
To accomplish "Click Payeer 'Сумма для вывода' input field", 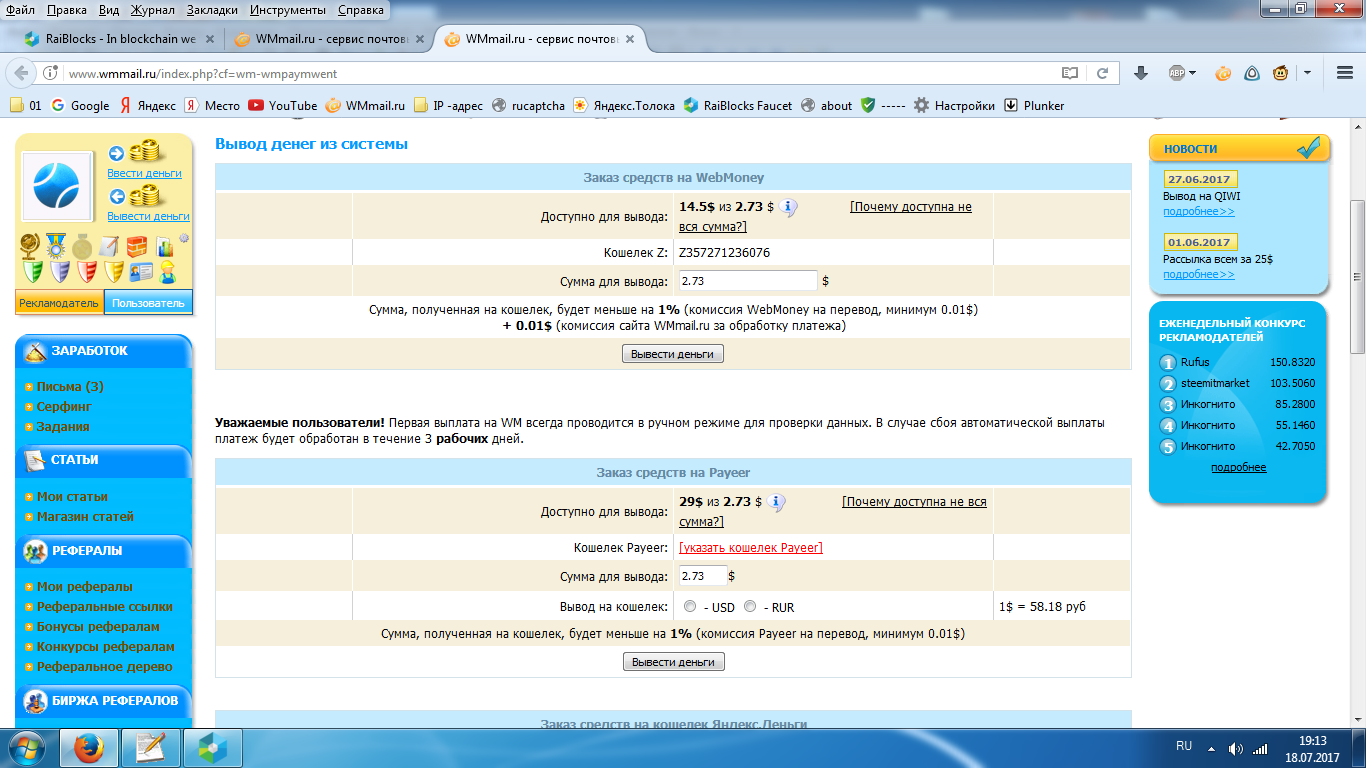I will [x=703, y=576].
